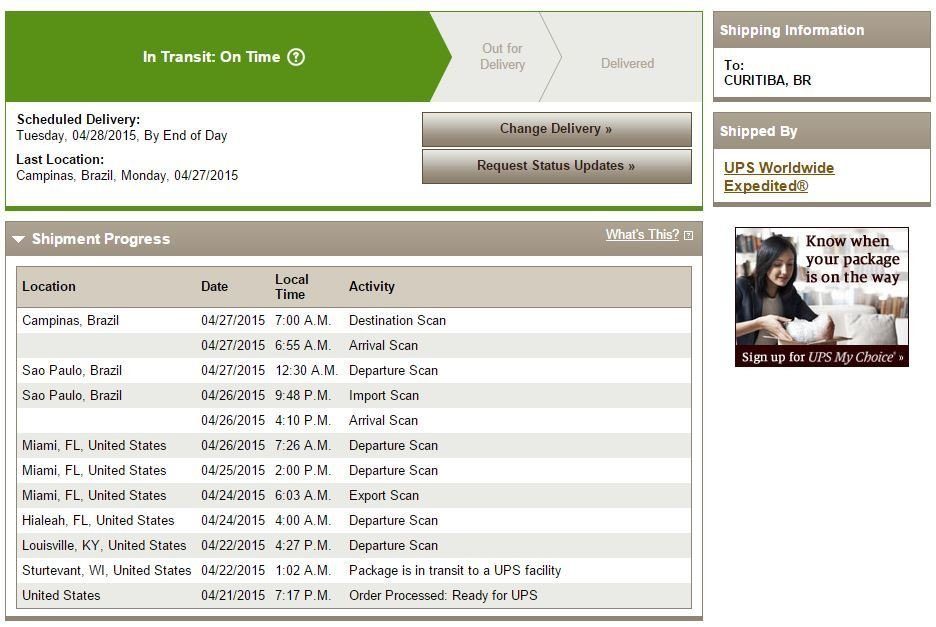Click the Local Time column header
The height and width of the screenshot is (627, 936).
tap(292, 287)
